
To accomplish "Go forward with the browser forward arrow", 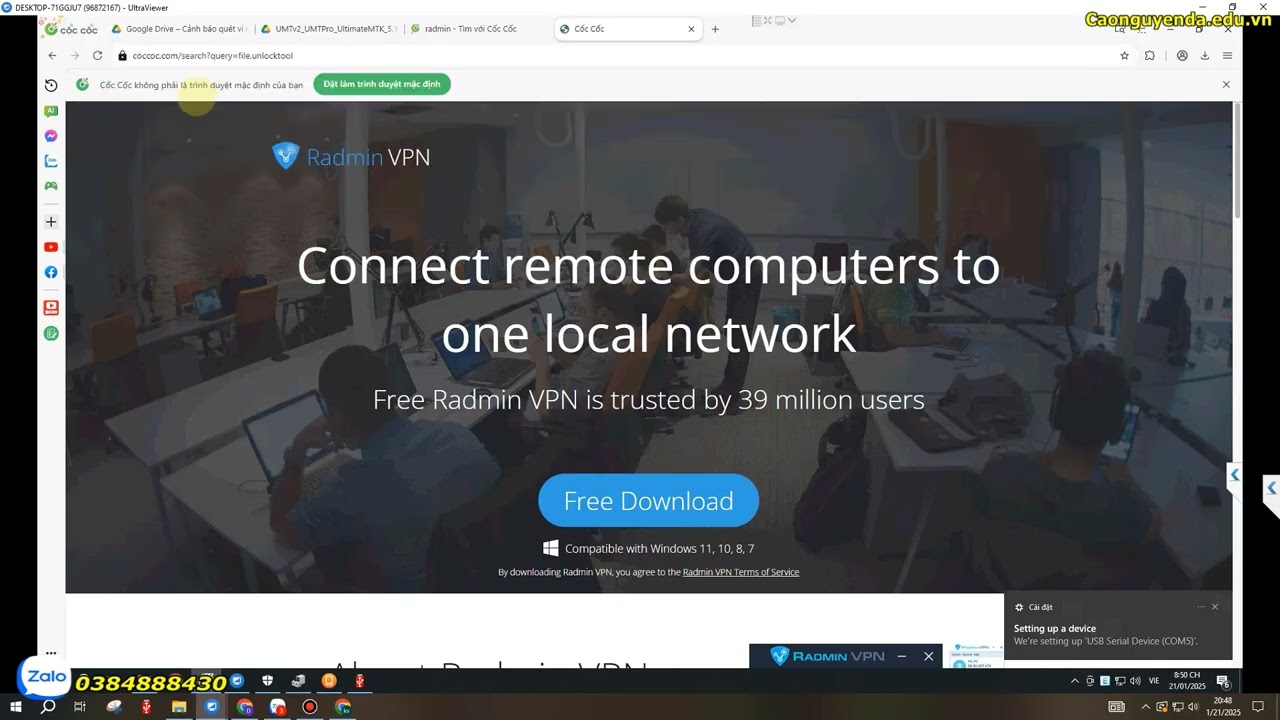I will [x=74, y=56].
